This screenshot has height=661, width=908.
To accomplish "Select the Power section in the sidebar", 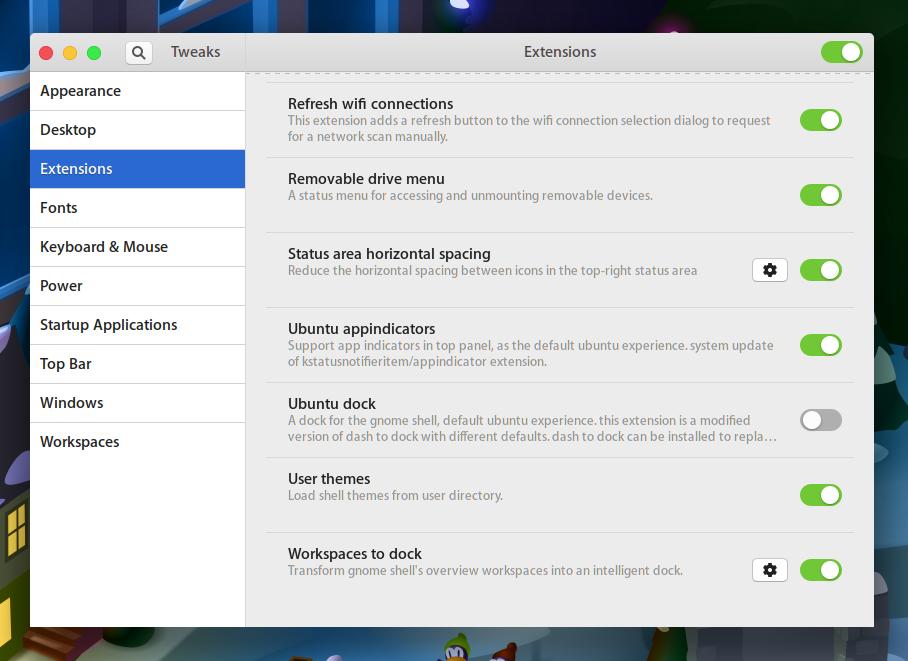I will (61, 286).
